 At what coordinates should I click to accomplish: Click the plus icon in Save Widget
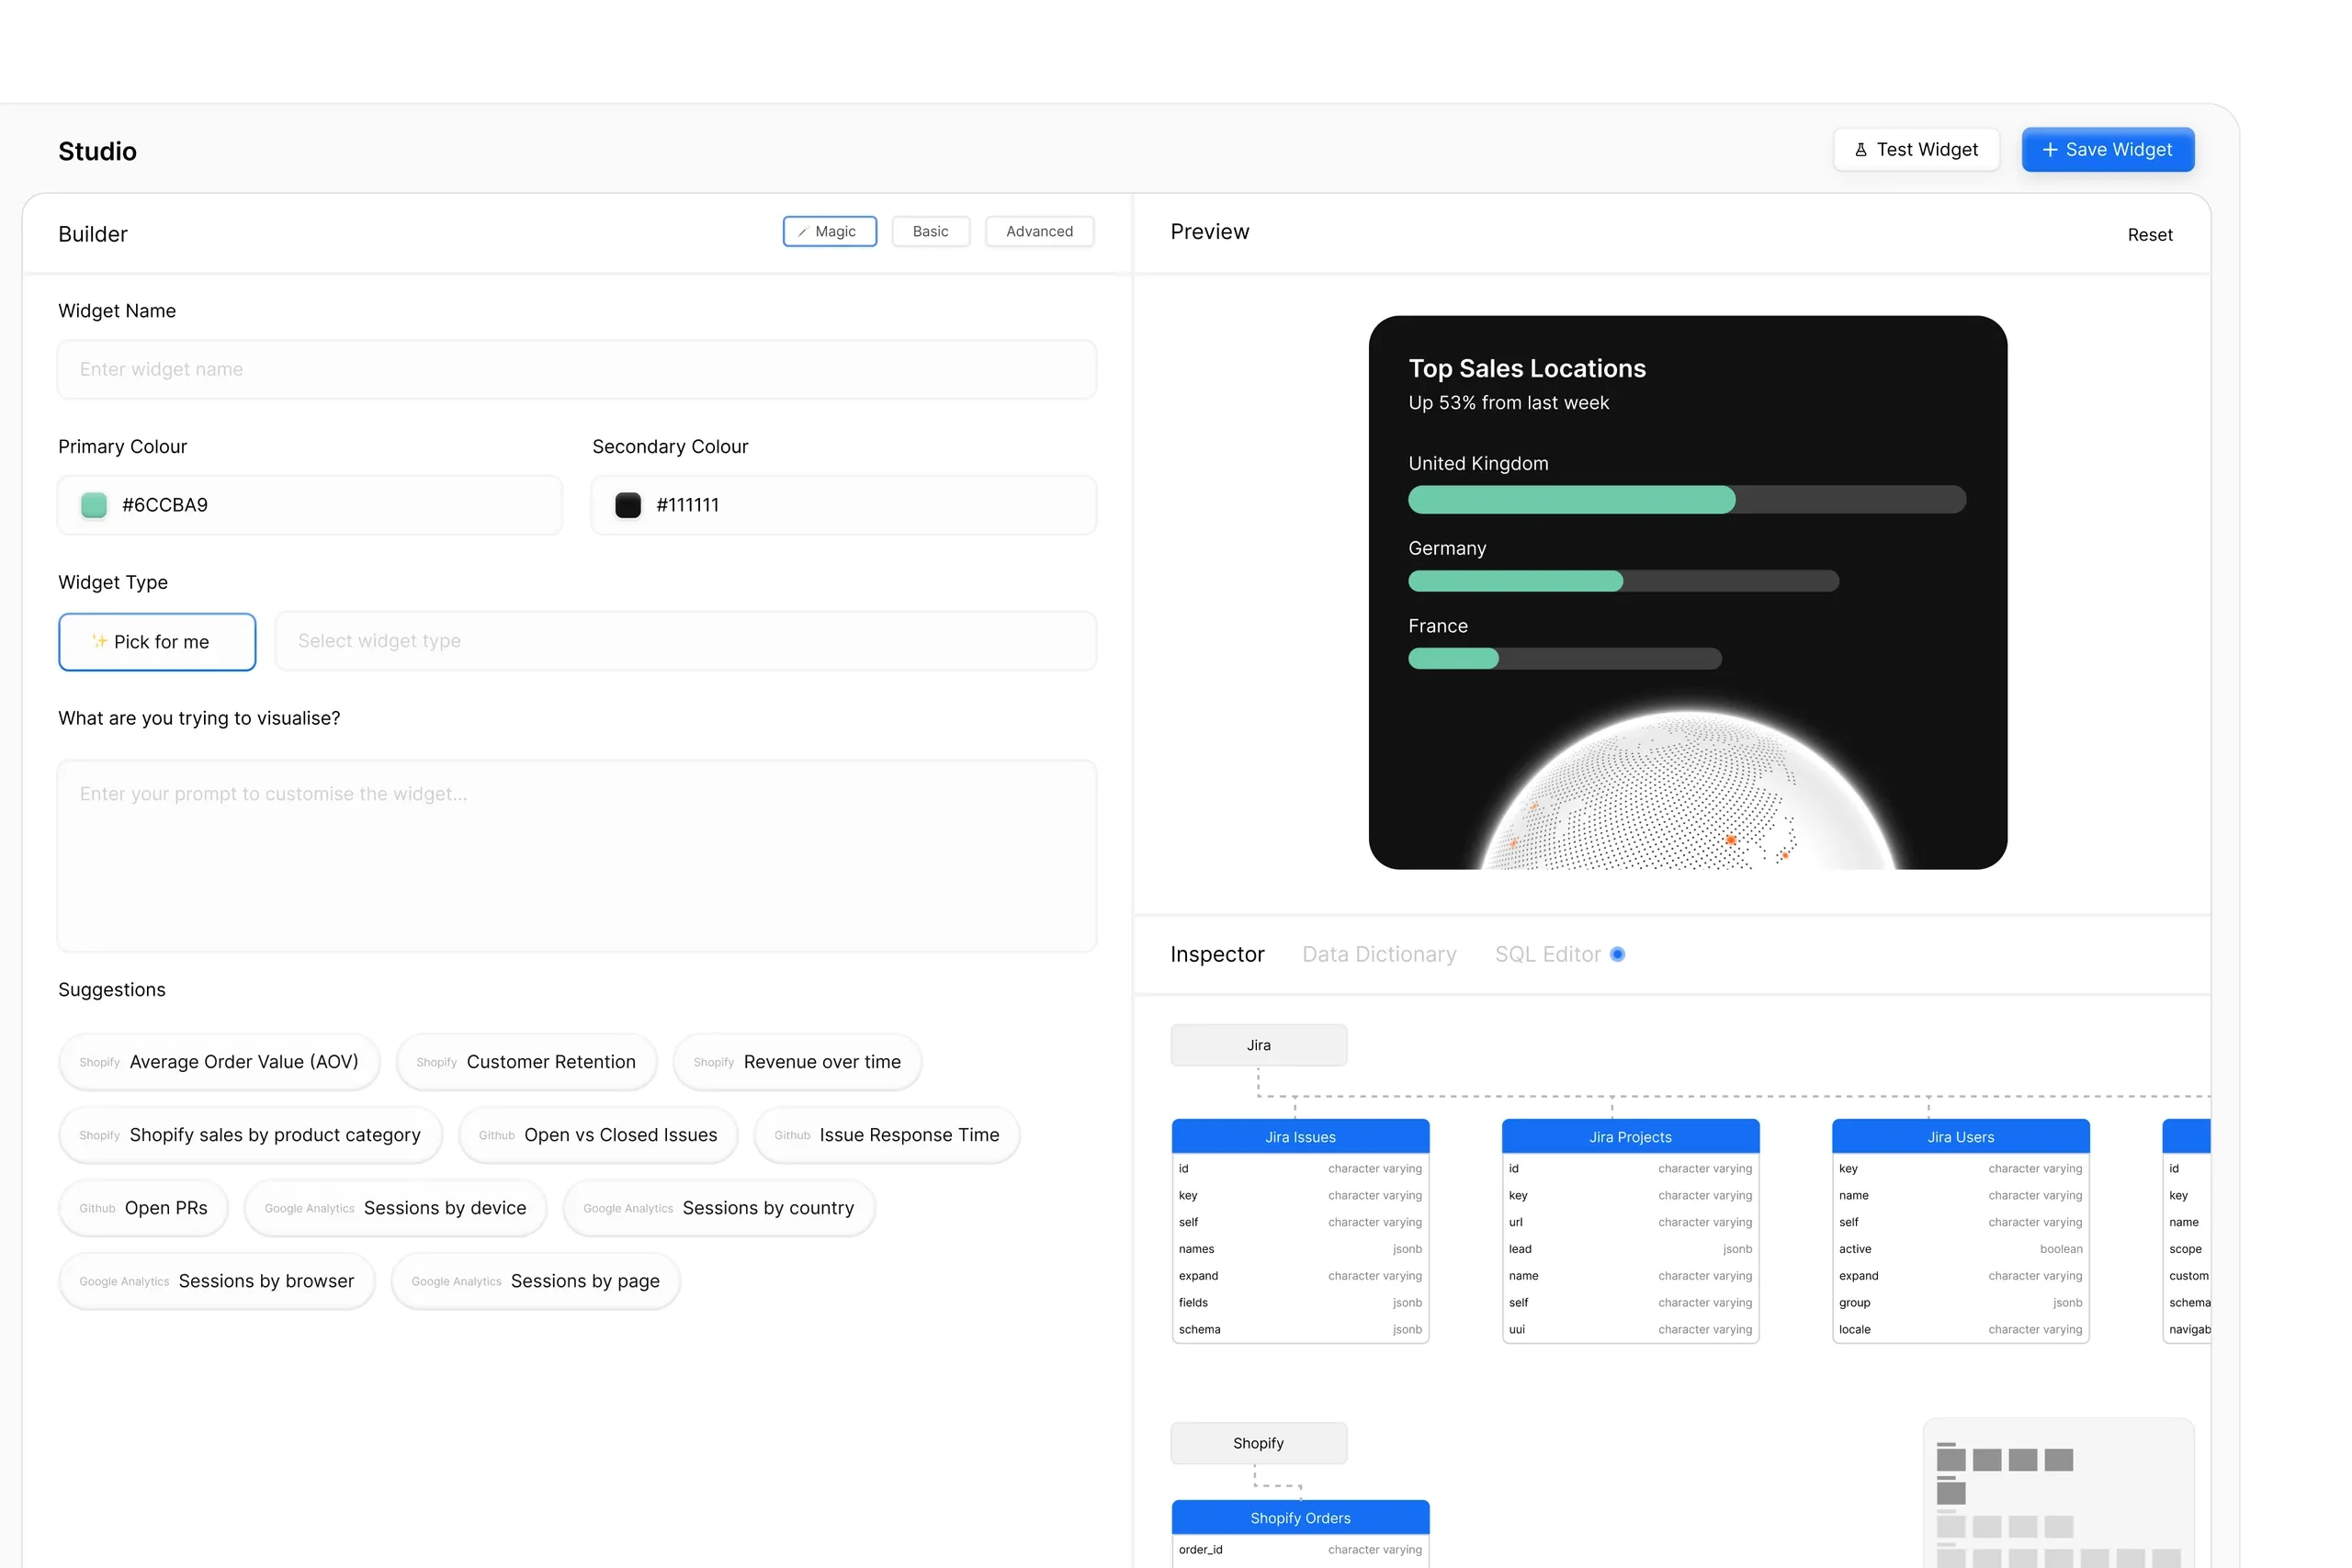tap(2050, 150)
